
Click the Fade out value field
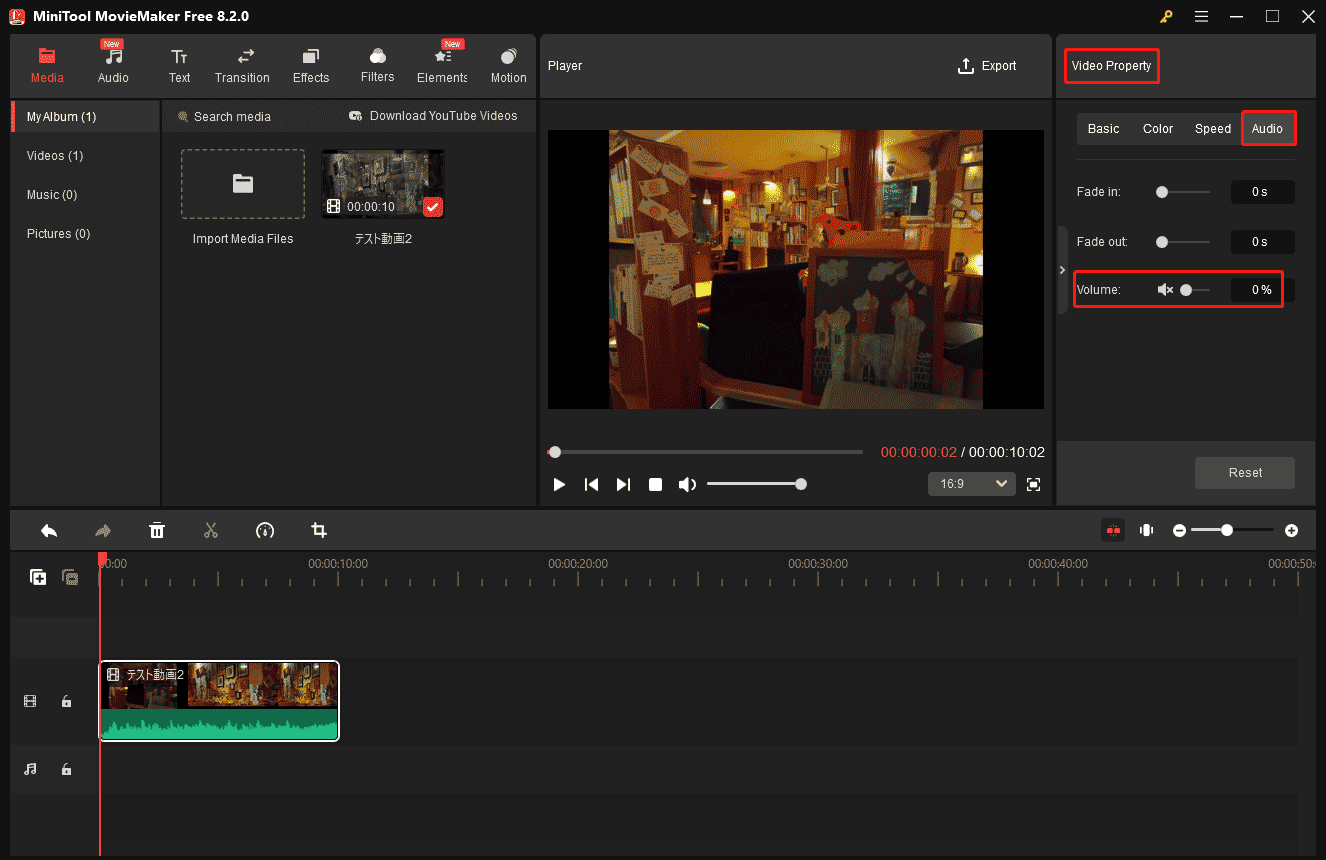(x=1262, y=242)
